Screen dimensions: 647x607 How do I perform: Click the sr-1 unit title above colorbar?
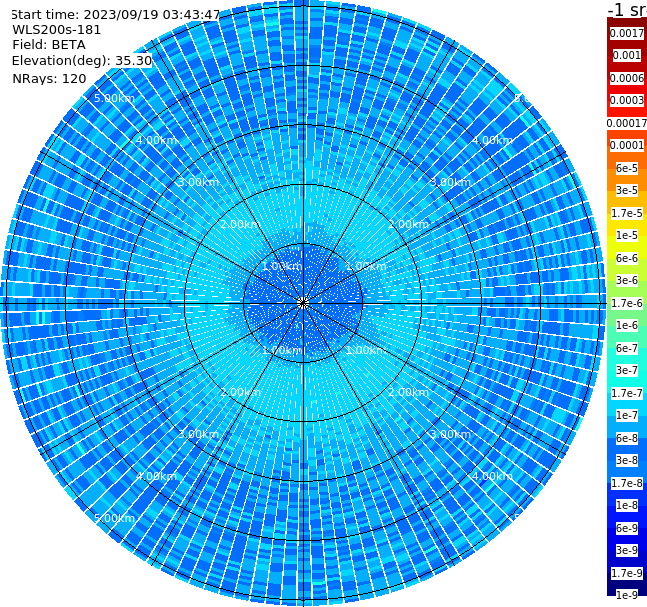point(627,9)
